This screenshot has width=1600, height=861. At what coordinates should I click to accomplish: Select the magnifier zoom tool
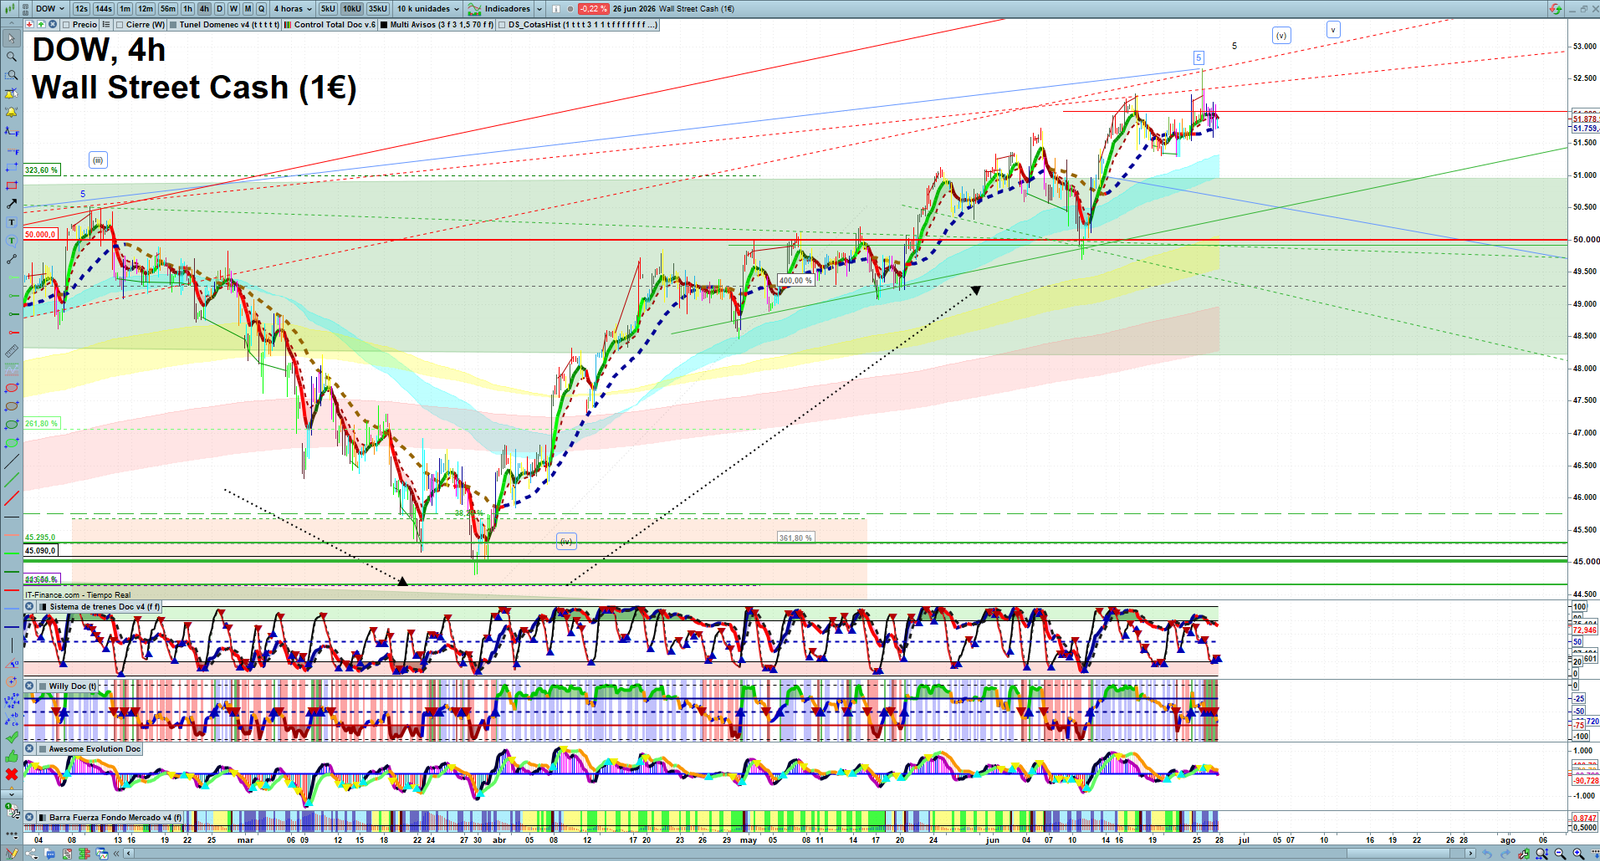[11, 56]
